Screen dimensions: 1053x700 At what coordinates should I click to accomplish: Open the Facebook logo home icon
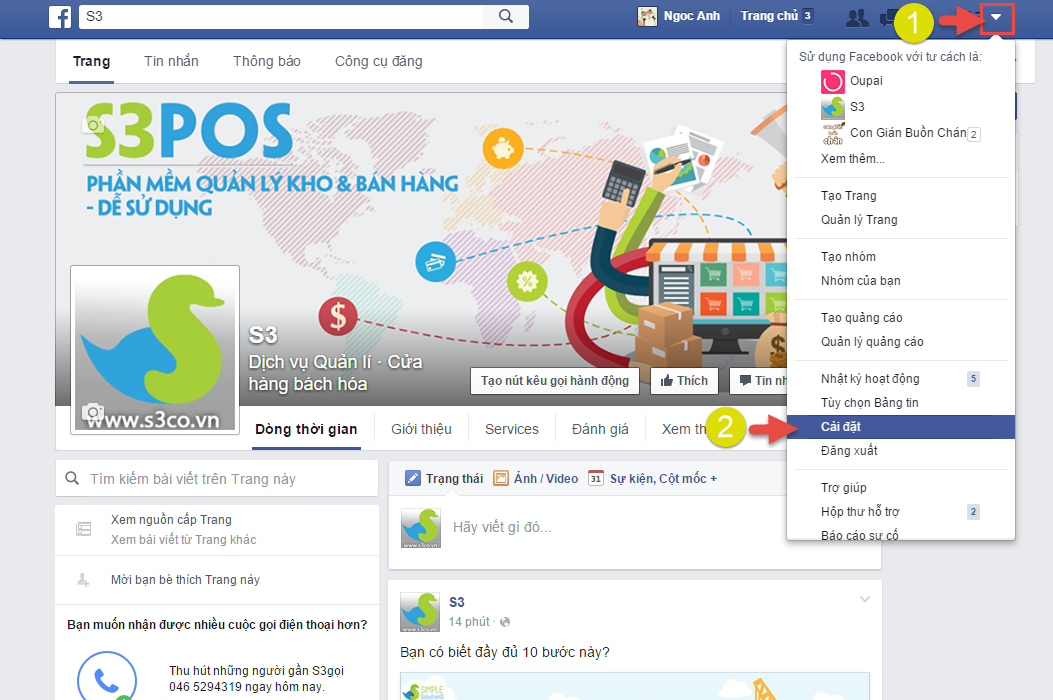[60, 17]
